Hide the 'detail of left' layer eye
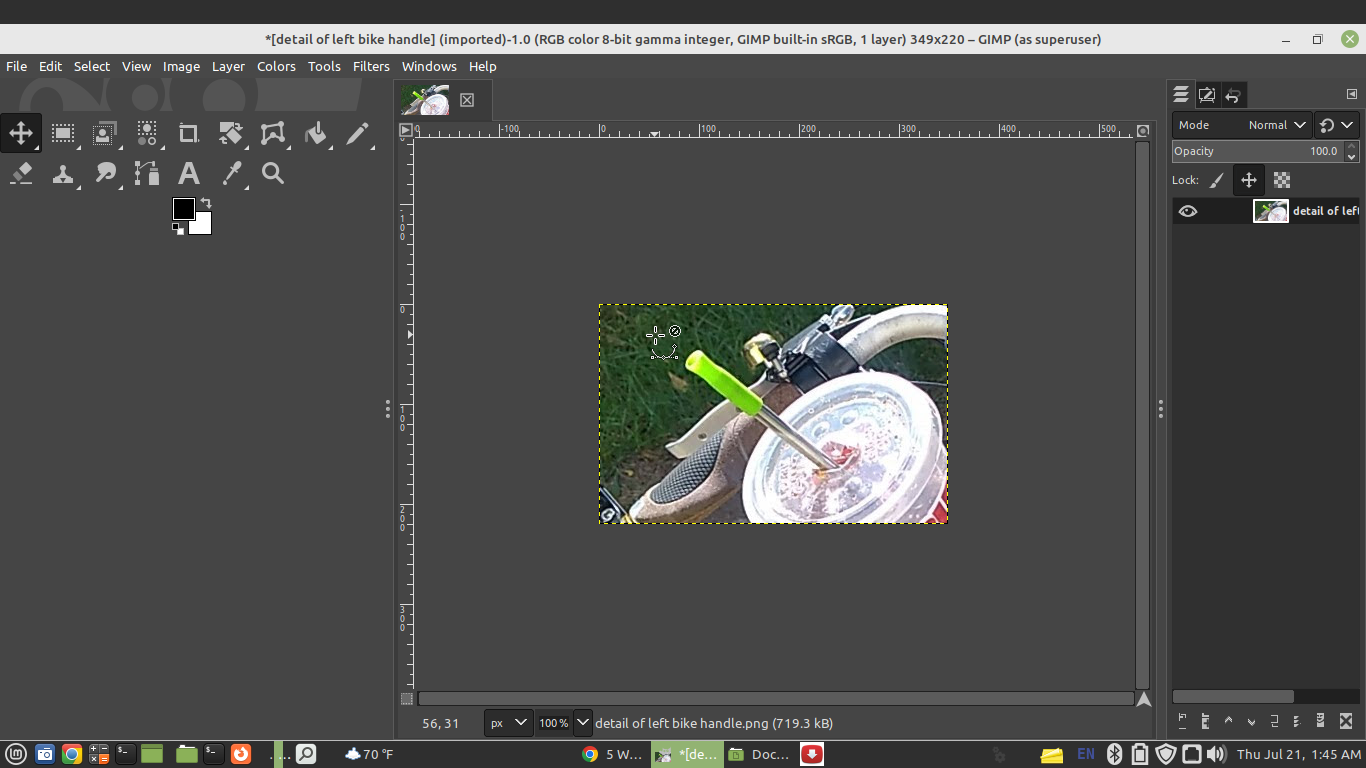This screenshot has height=768, width=1366. [1187, 211]
